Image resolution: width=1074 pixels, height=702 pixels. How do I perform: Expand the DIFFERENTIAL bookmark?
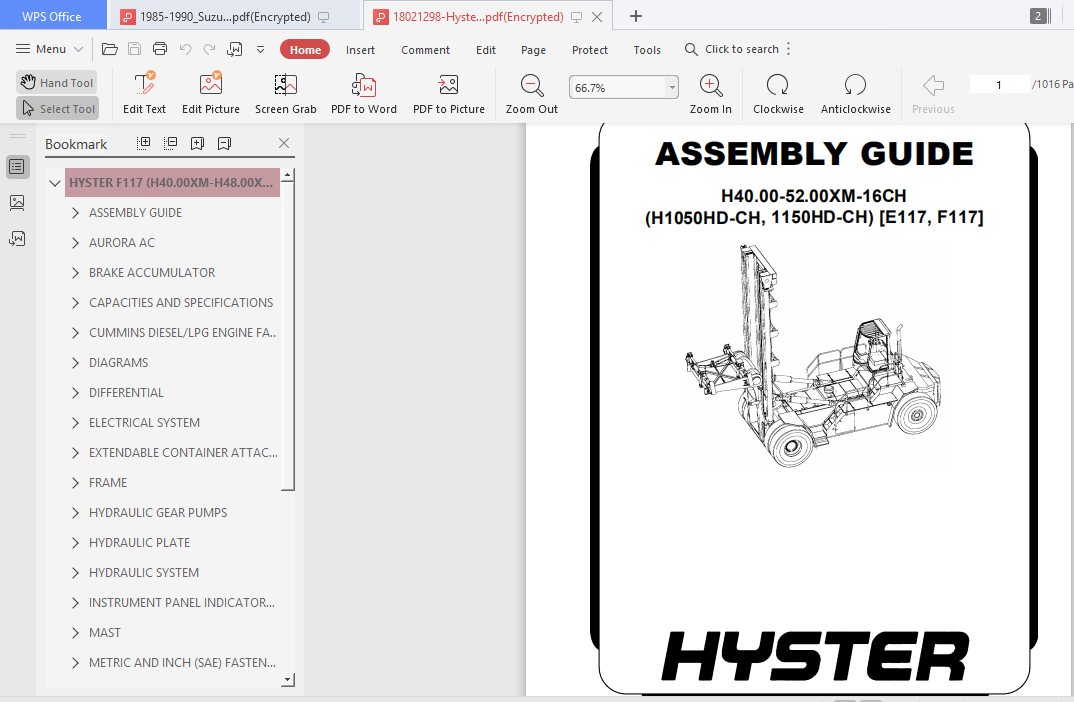coord(75,393)
